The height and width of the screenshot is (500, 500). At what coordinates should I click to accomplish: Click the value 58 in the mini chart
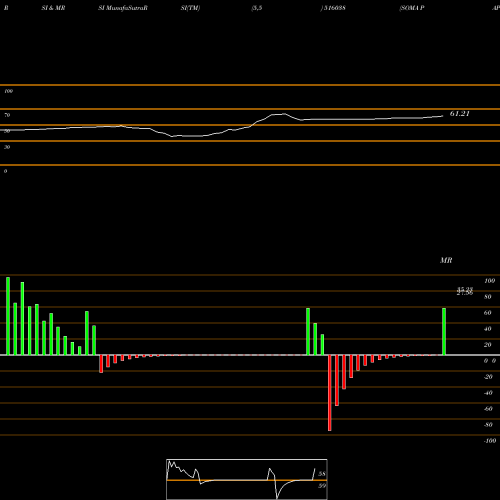coord(322,474)
